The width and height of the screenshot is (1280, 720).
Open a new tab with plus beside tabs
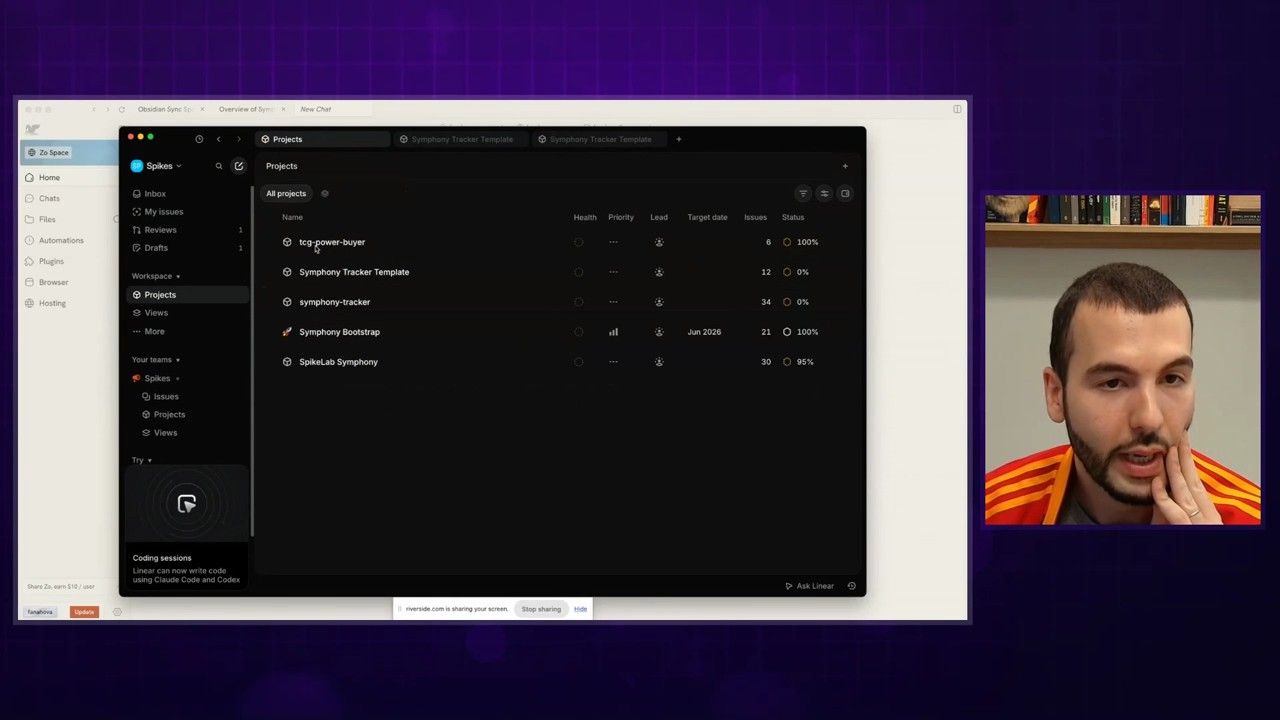678,139
